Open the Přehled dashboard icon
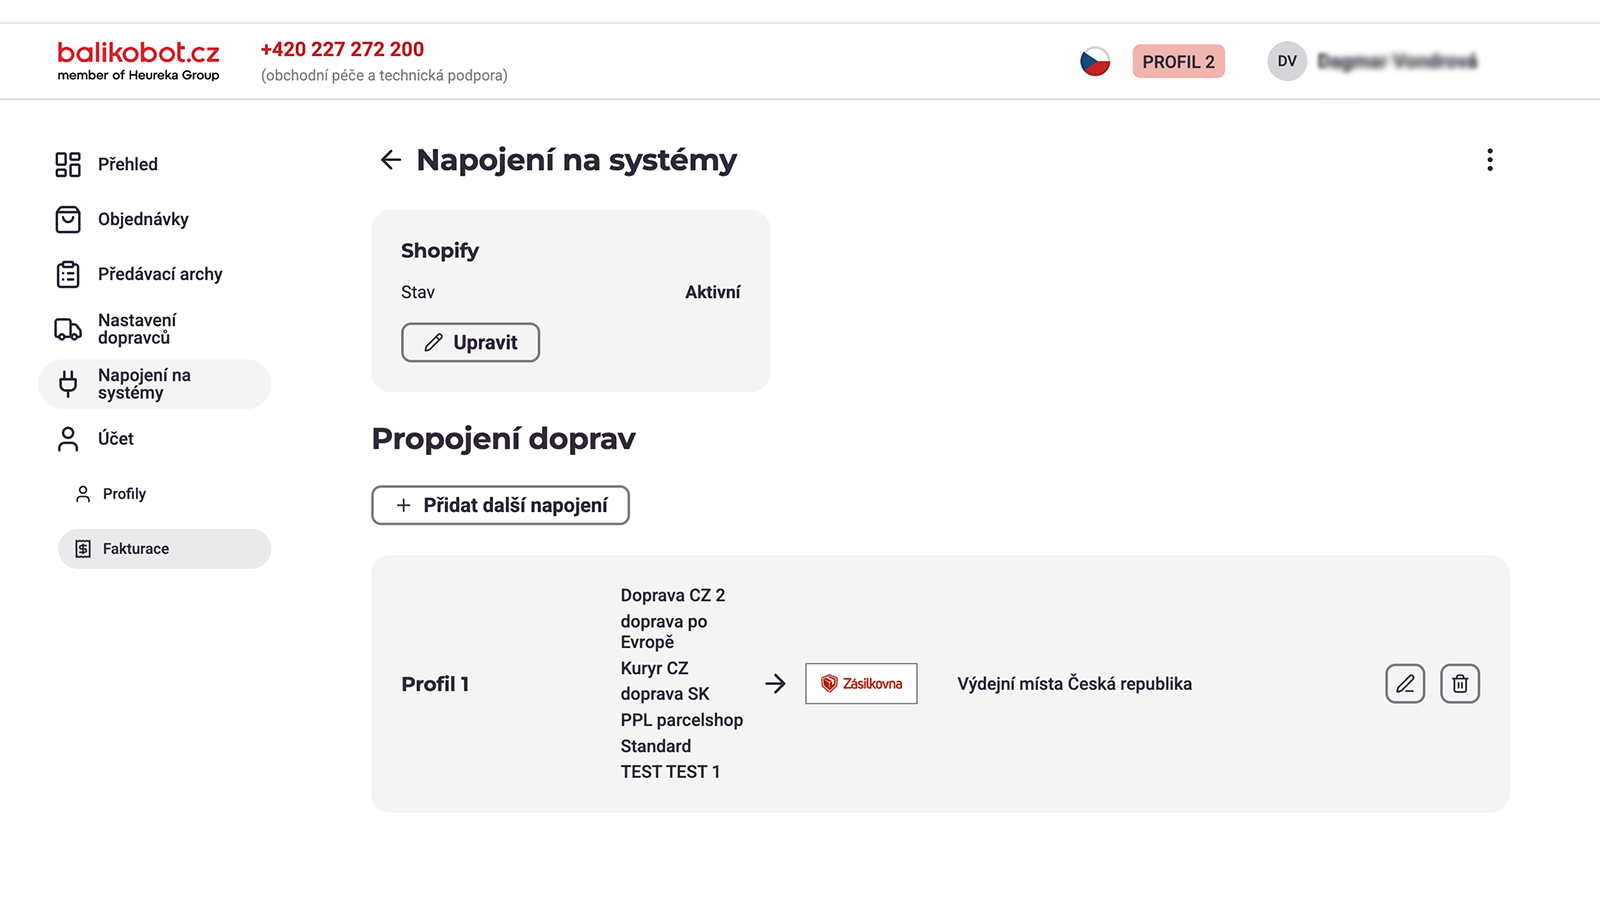Viewport: 1600px width, 900px height. point(68,164)
